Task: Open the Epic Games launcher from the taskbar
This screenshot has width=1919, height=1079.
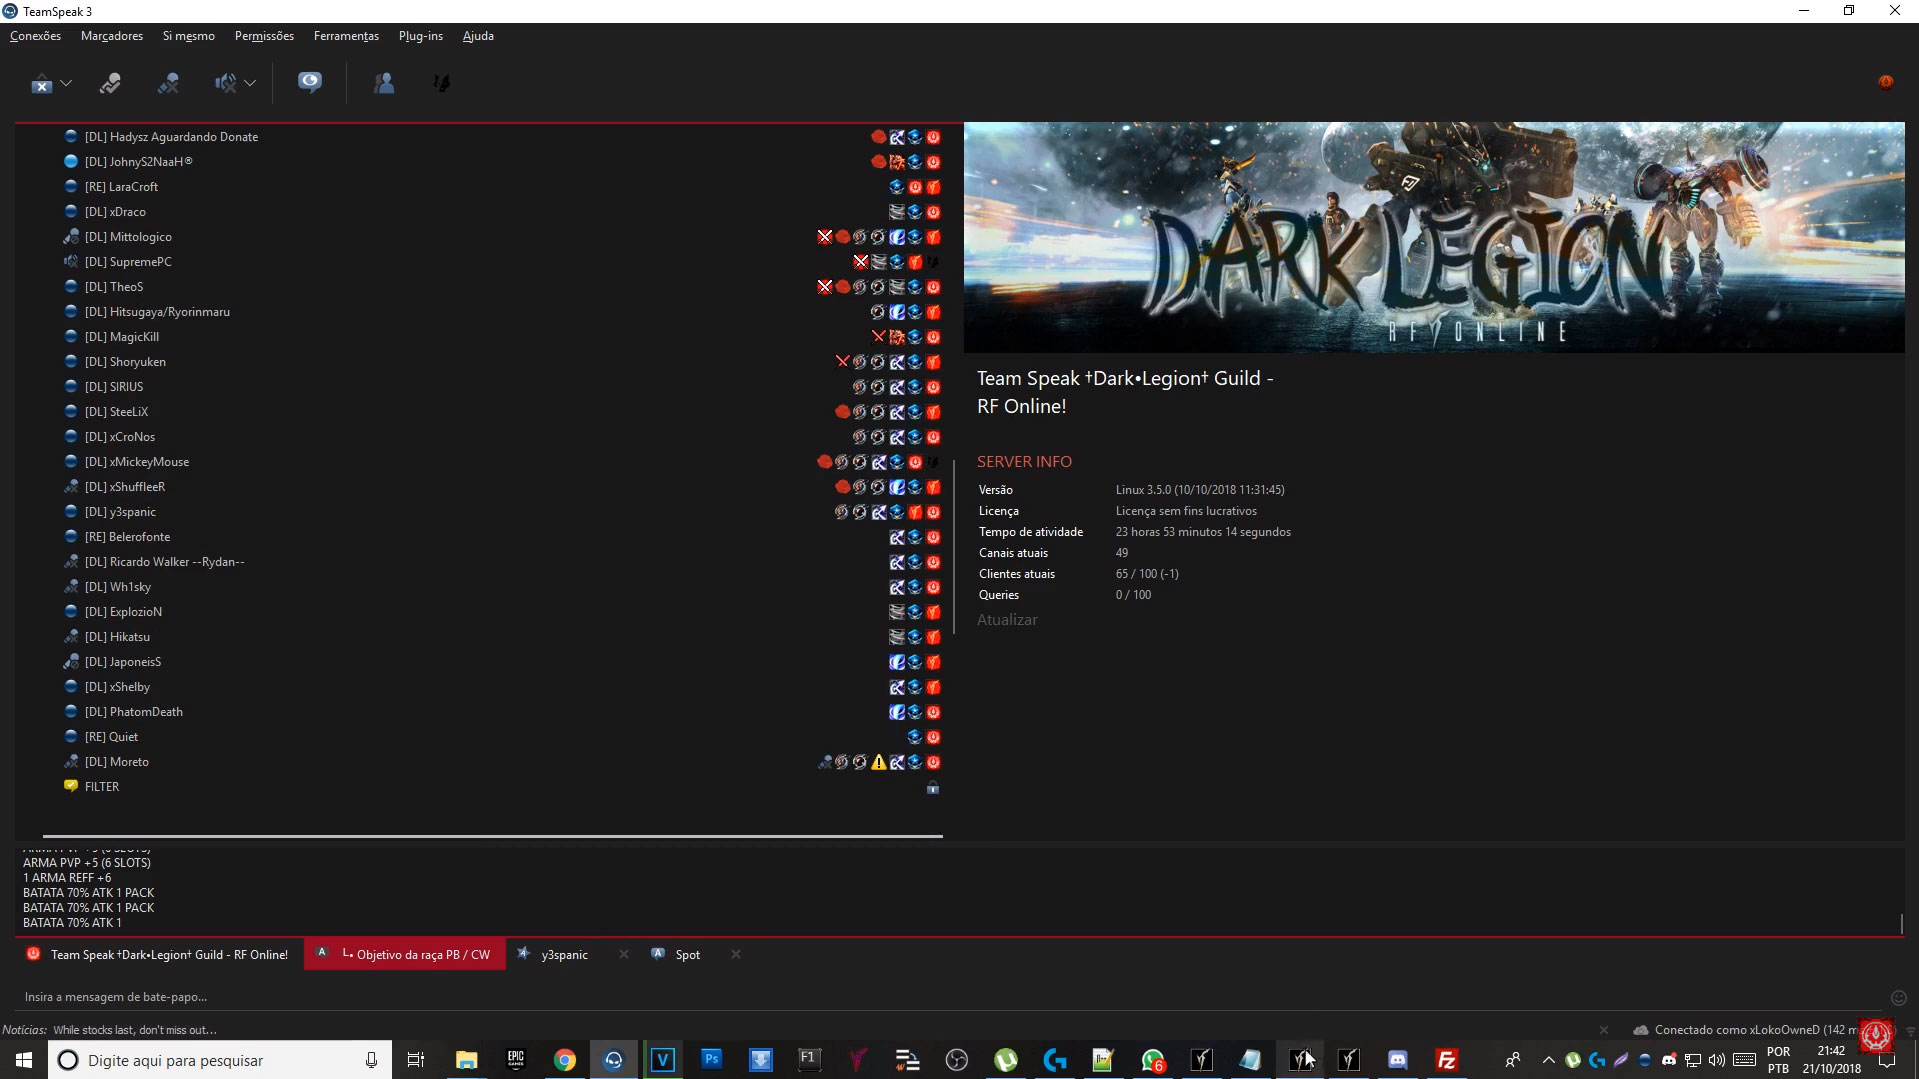Action: (x=516, y=1060)
